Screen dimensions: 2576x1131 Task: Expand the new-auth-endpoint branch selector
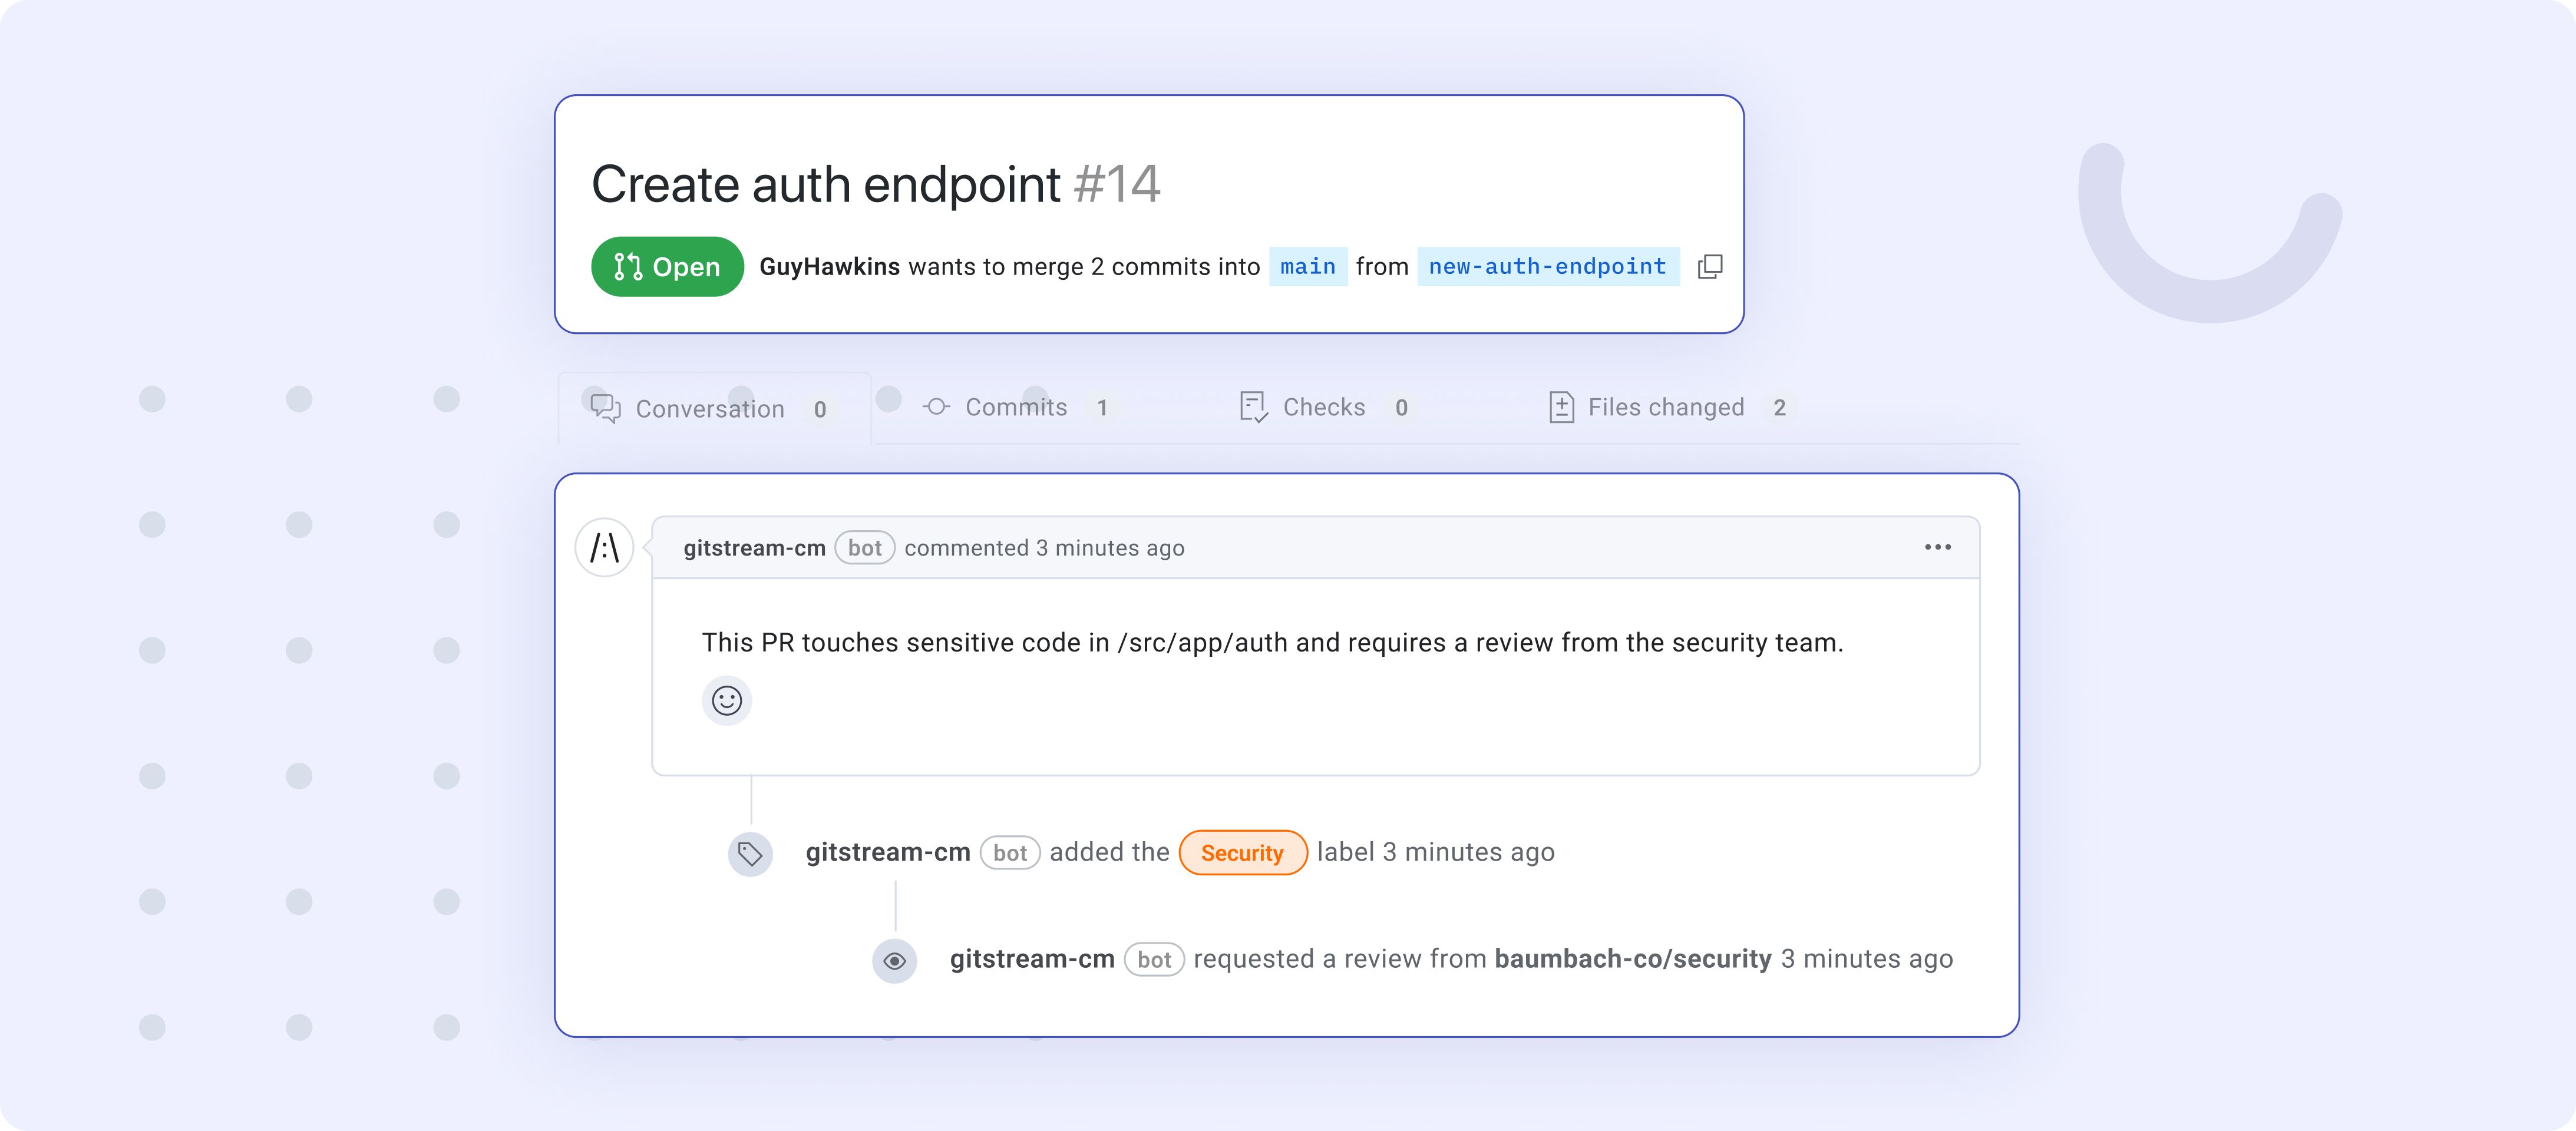[1544, 266]
